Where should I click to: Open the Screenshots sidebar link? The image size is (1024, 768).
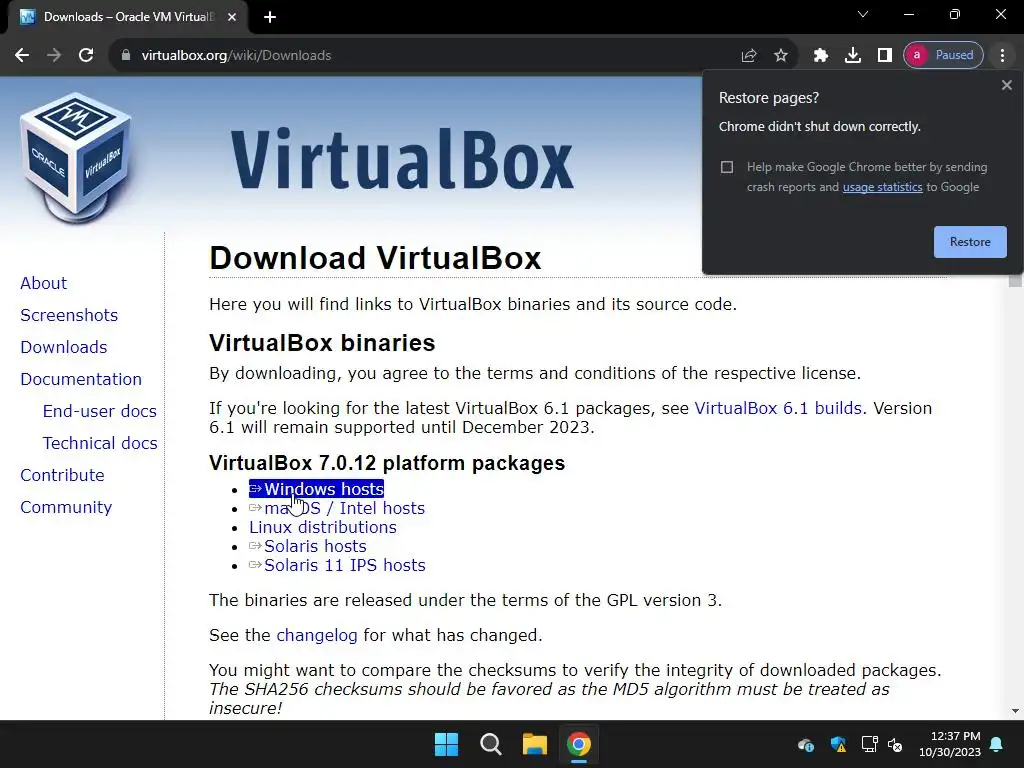(x=69, y=315)
